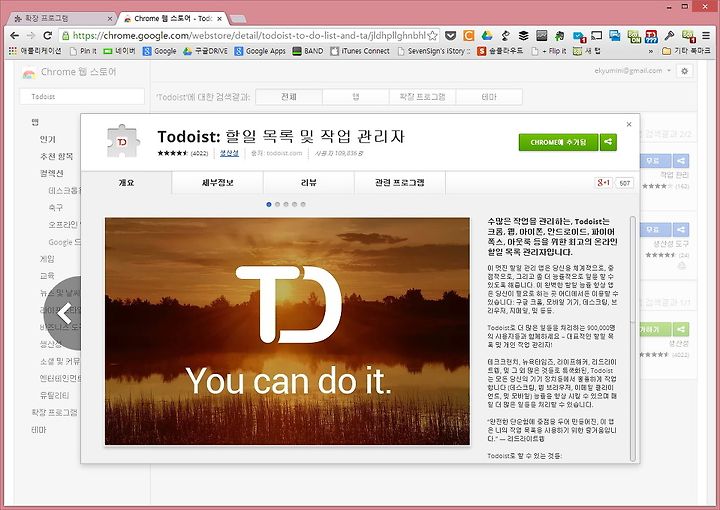This screenshot has width=720, height=510.
Task: Filter results by 전체
Action: click(x=289, y=97)
